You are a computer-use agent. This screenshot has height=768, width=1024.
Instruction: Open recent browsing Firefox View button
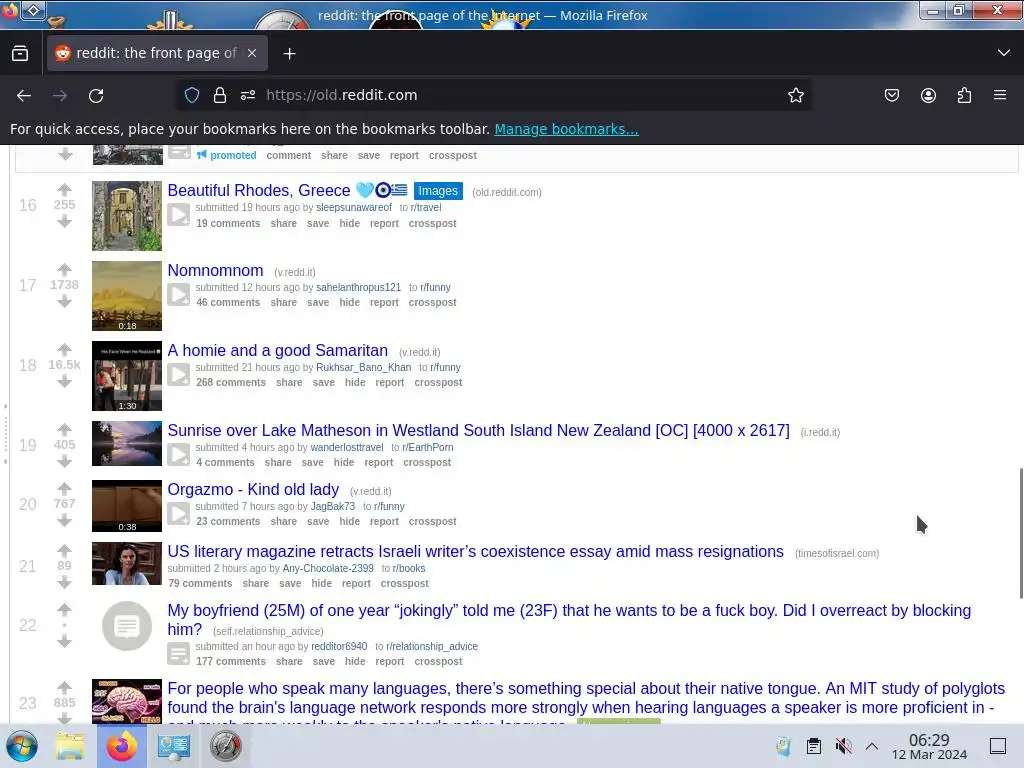[x=20, y=53]
